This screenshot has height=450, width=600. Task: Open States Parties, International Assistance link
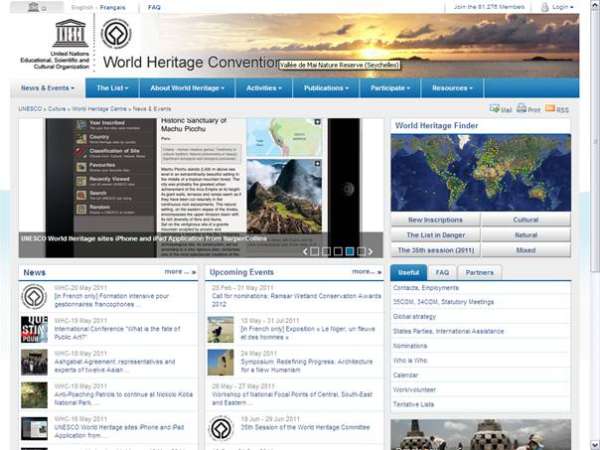tap(448, 331)
